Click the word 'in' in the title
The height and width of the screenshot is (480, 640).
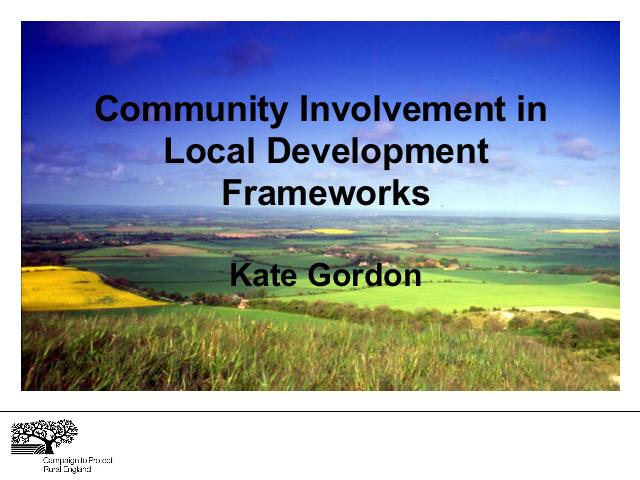(532, 109)
